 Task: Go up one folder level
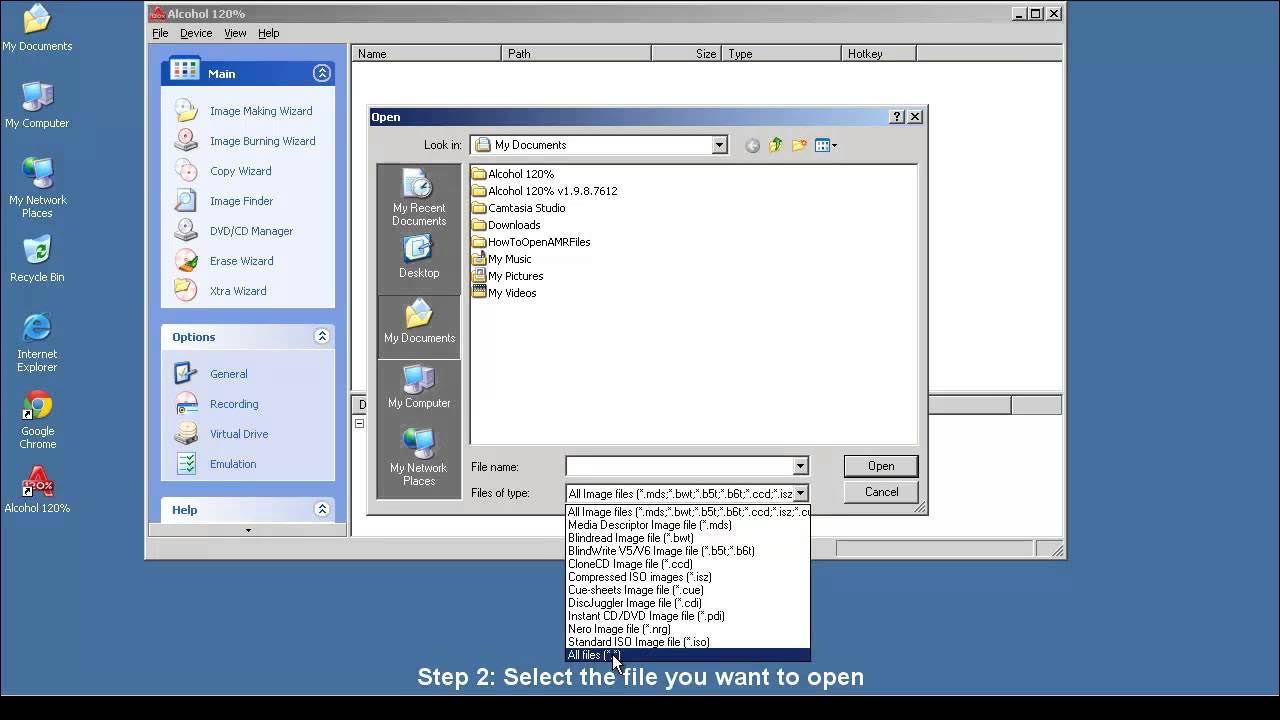coord(776,146)
